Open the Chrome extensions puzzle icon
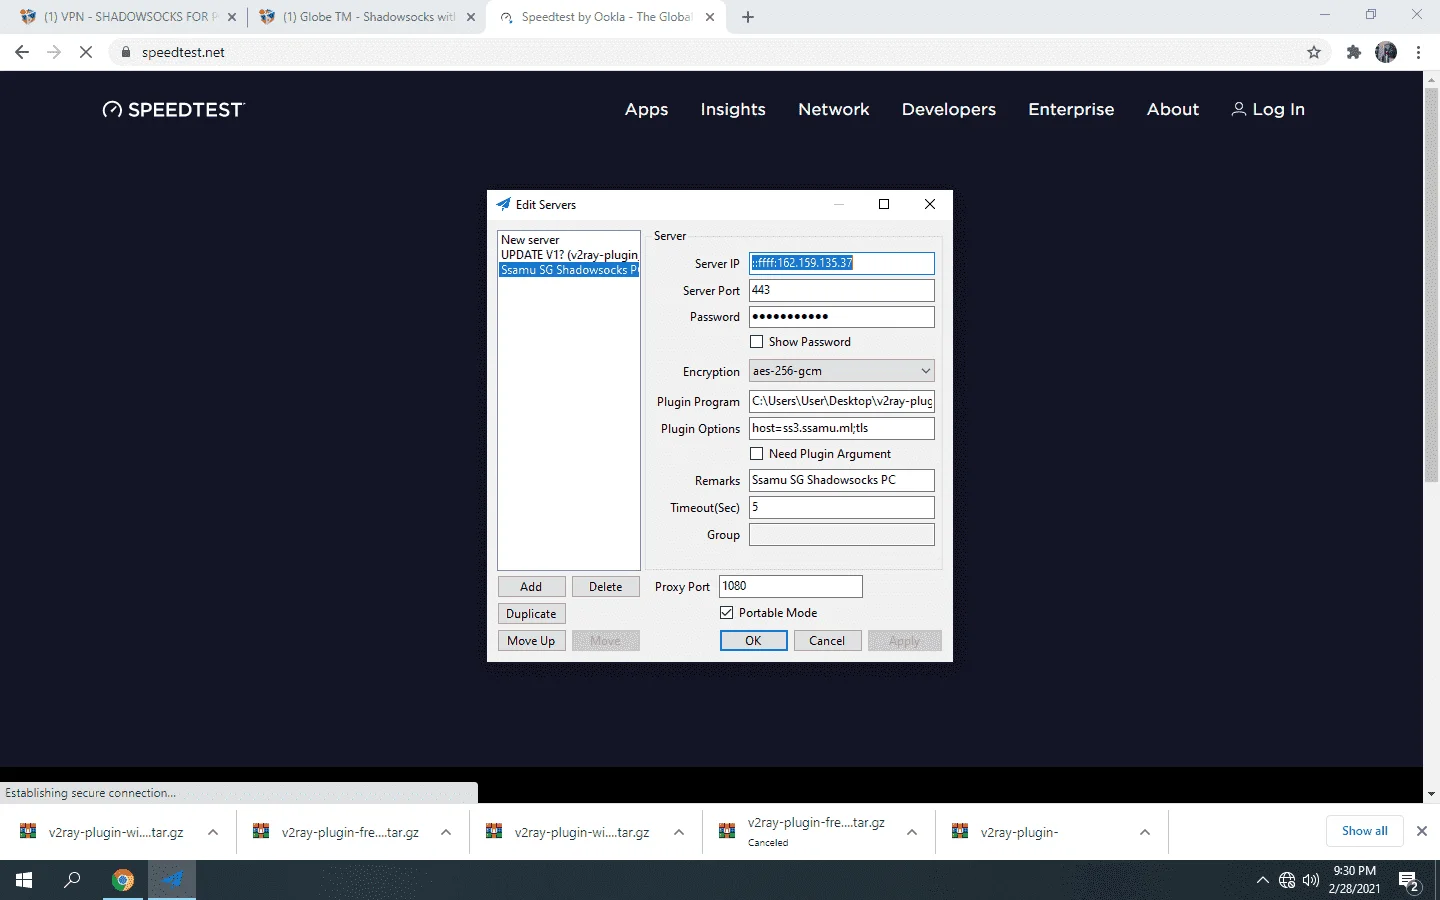Viewport: 1440px width, 900px height. coord(1354,52)
